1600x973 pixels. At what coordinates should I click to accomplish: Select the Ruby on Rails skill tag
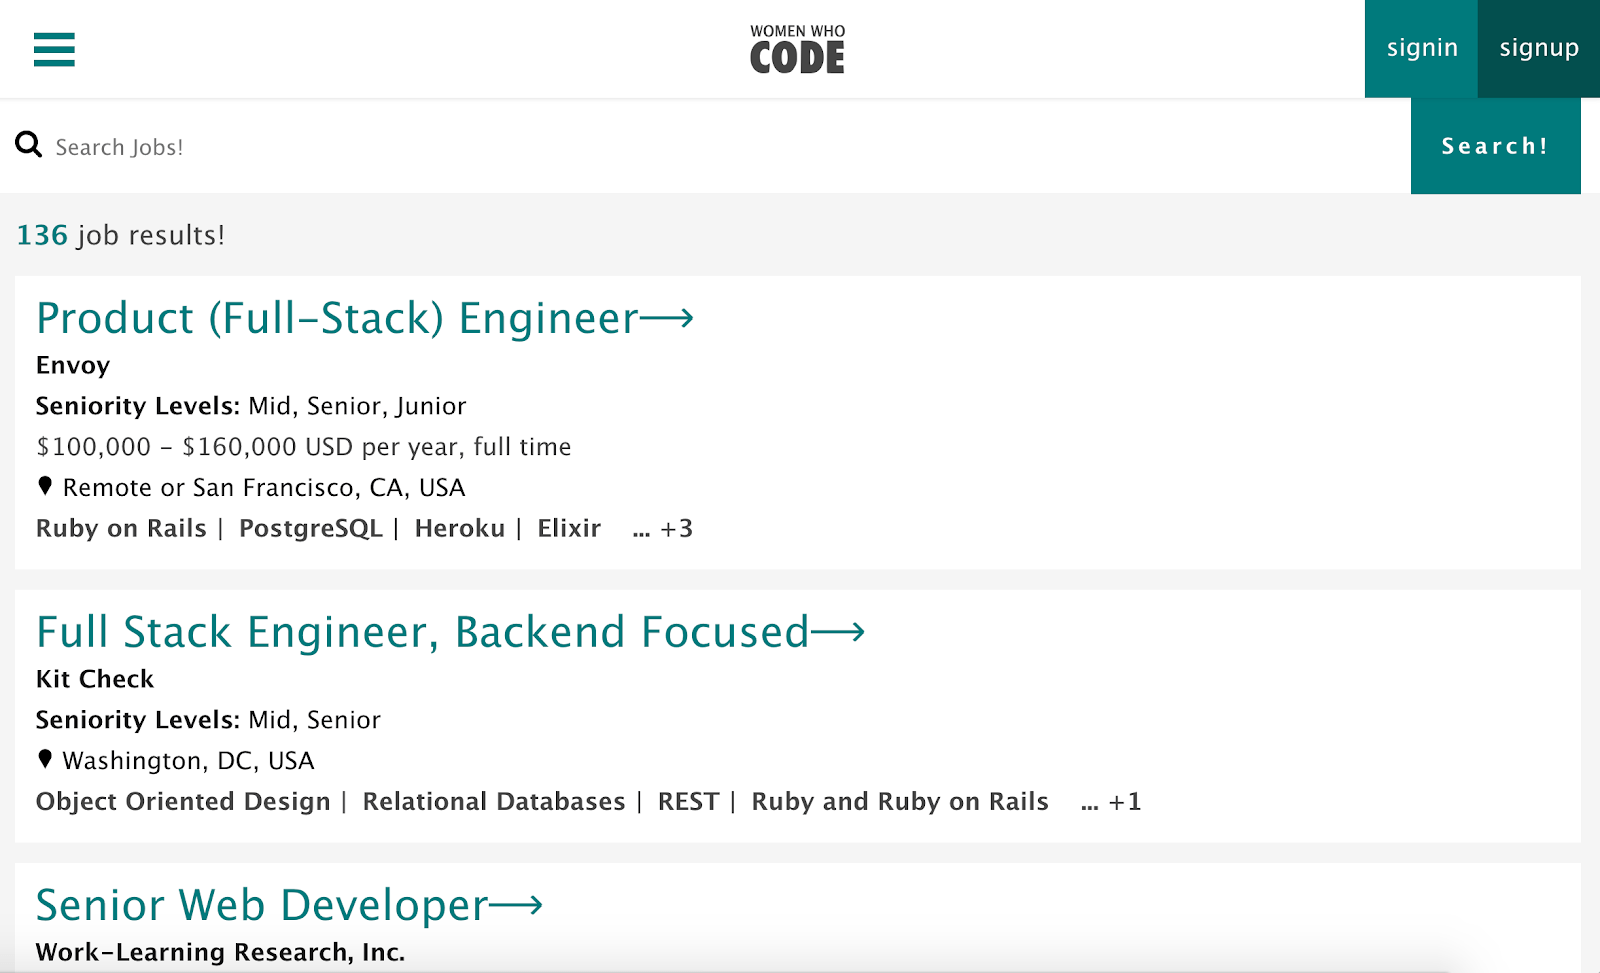[x=121, y=529]
